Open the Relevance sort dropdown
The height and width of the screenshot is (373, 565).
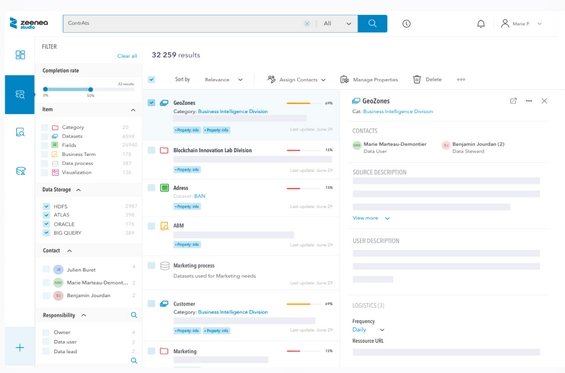[223, 80]
